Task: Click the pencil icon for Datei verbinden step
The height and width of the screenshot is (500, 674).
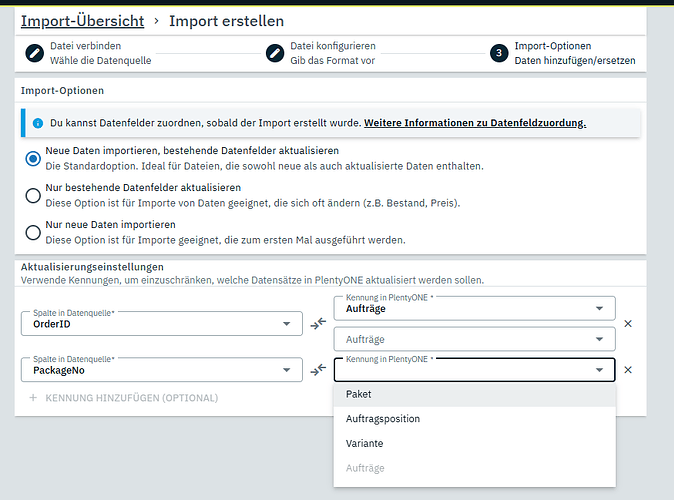Action: [x=34, y=53]
